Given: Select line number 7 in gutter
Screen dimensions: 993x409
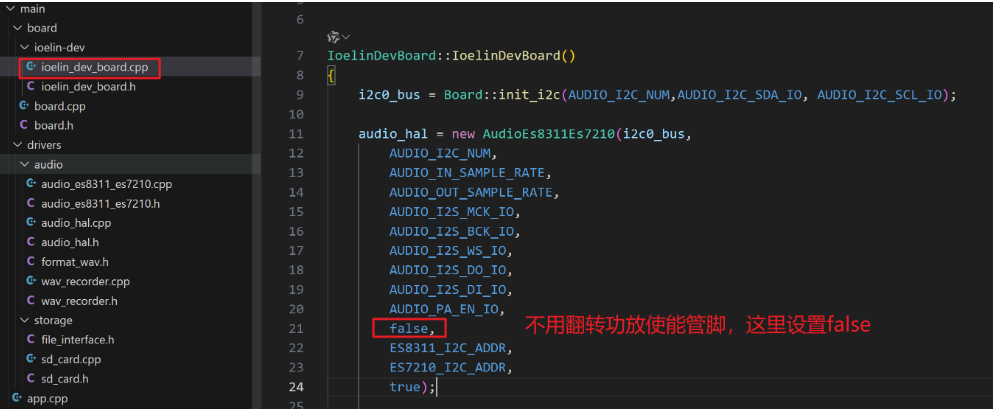Looking at the screenshot, I should [300, 56].
